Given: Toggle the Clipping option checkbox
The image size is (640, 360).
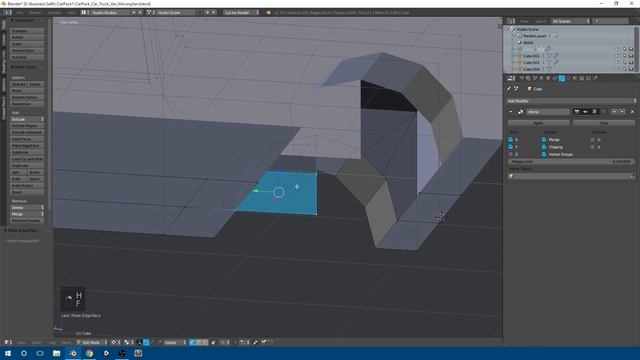Looking at the screenshot, I should 544,147.
